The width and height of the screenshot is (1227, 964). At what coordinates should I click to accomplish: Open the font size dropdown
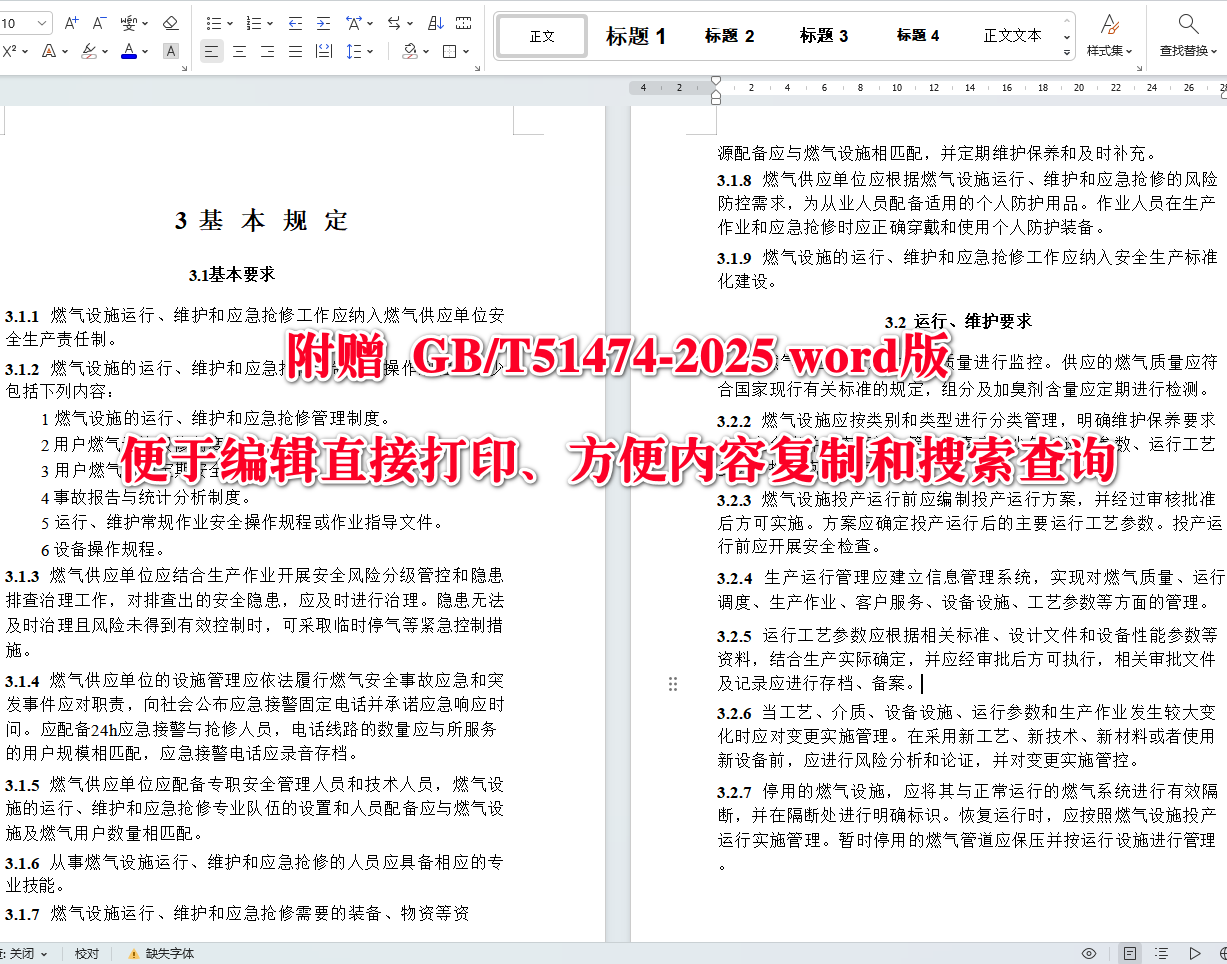[x=42, y=22]
